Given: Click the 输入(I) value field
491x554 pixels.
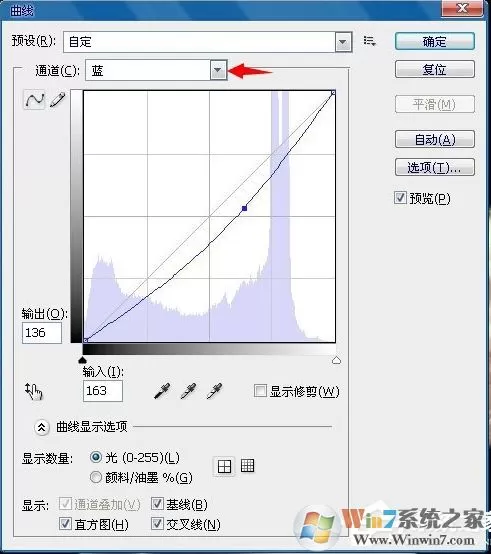Looking at the screenshot, I should point(103,391).
